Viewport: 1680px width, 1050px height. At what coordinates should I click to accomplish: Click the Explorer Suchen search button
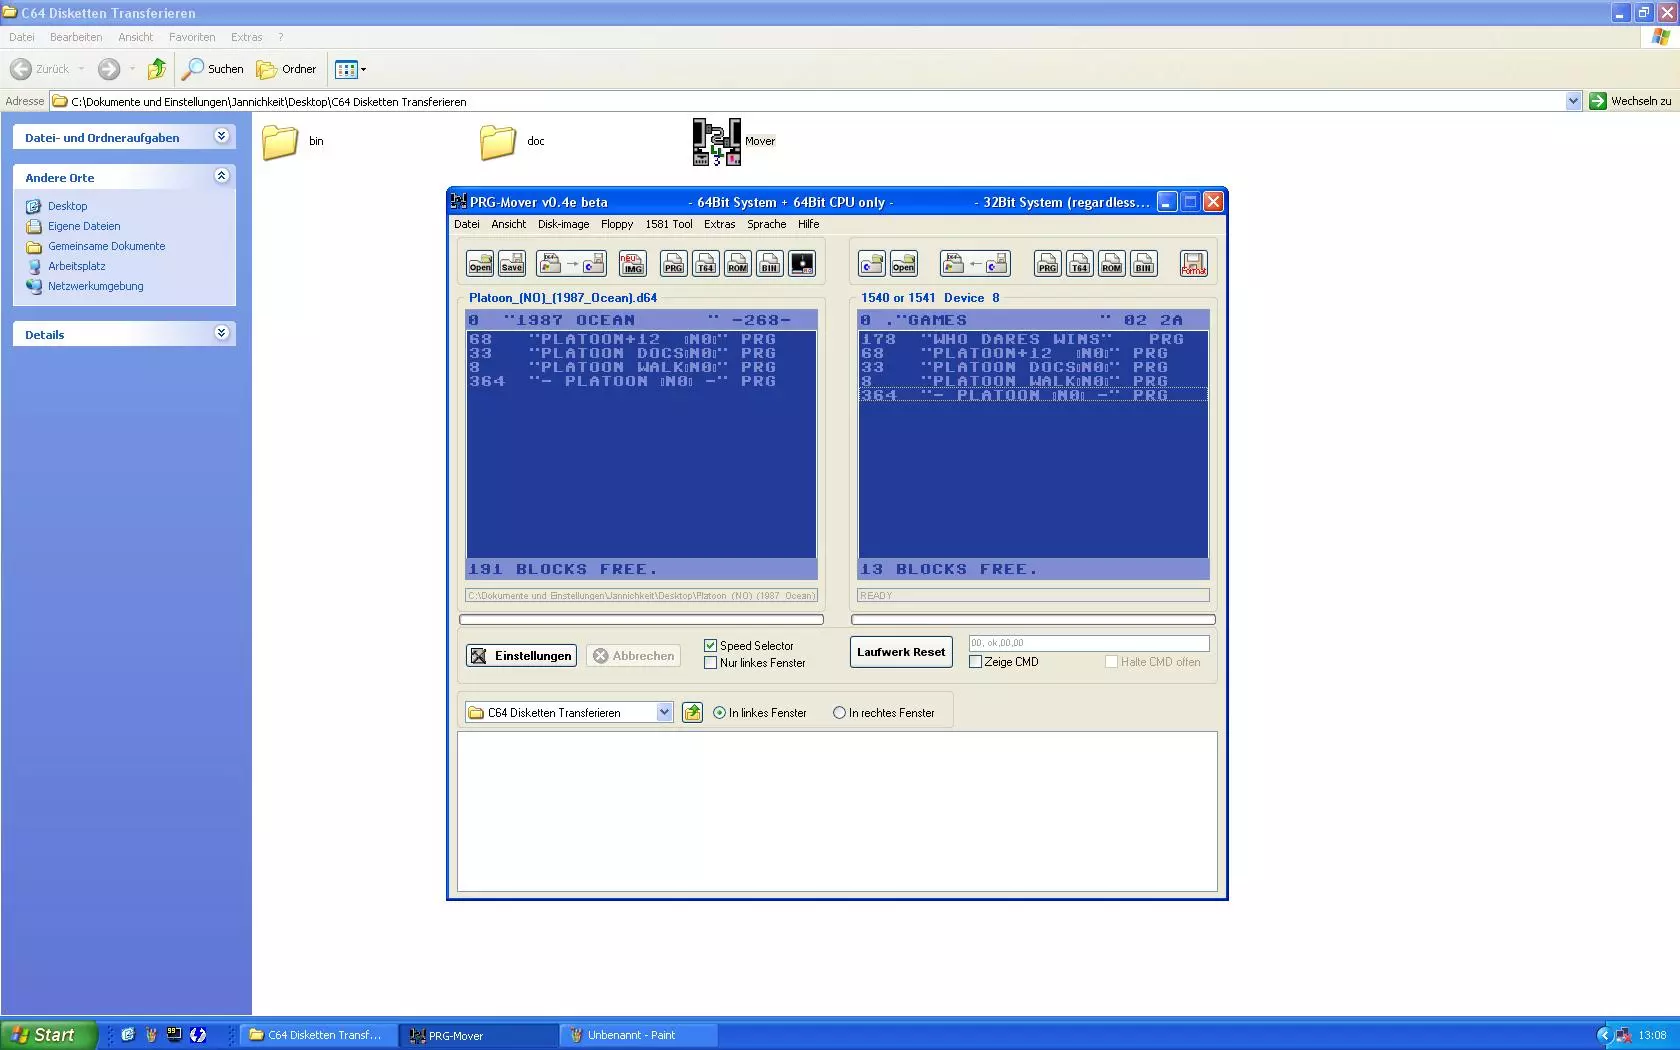[x=212, y=69]
